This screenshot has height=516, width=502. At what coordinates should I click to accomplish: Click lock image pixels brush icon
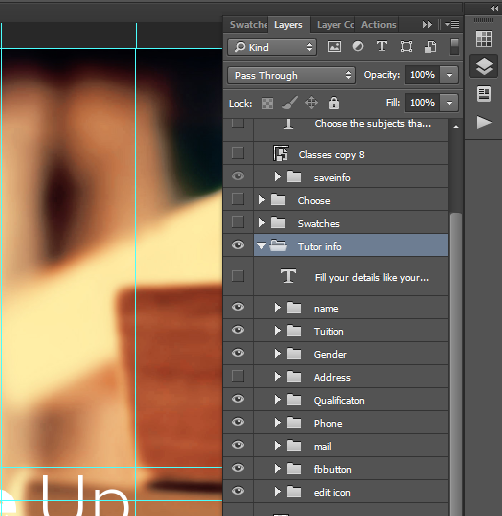tap(290, 103)
